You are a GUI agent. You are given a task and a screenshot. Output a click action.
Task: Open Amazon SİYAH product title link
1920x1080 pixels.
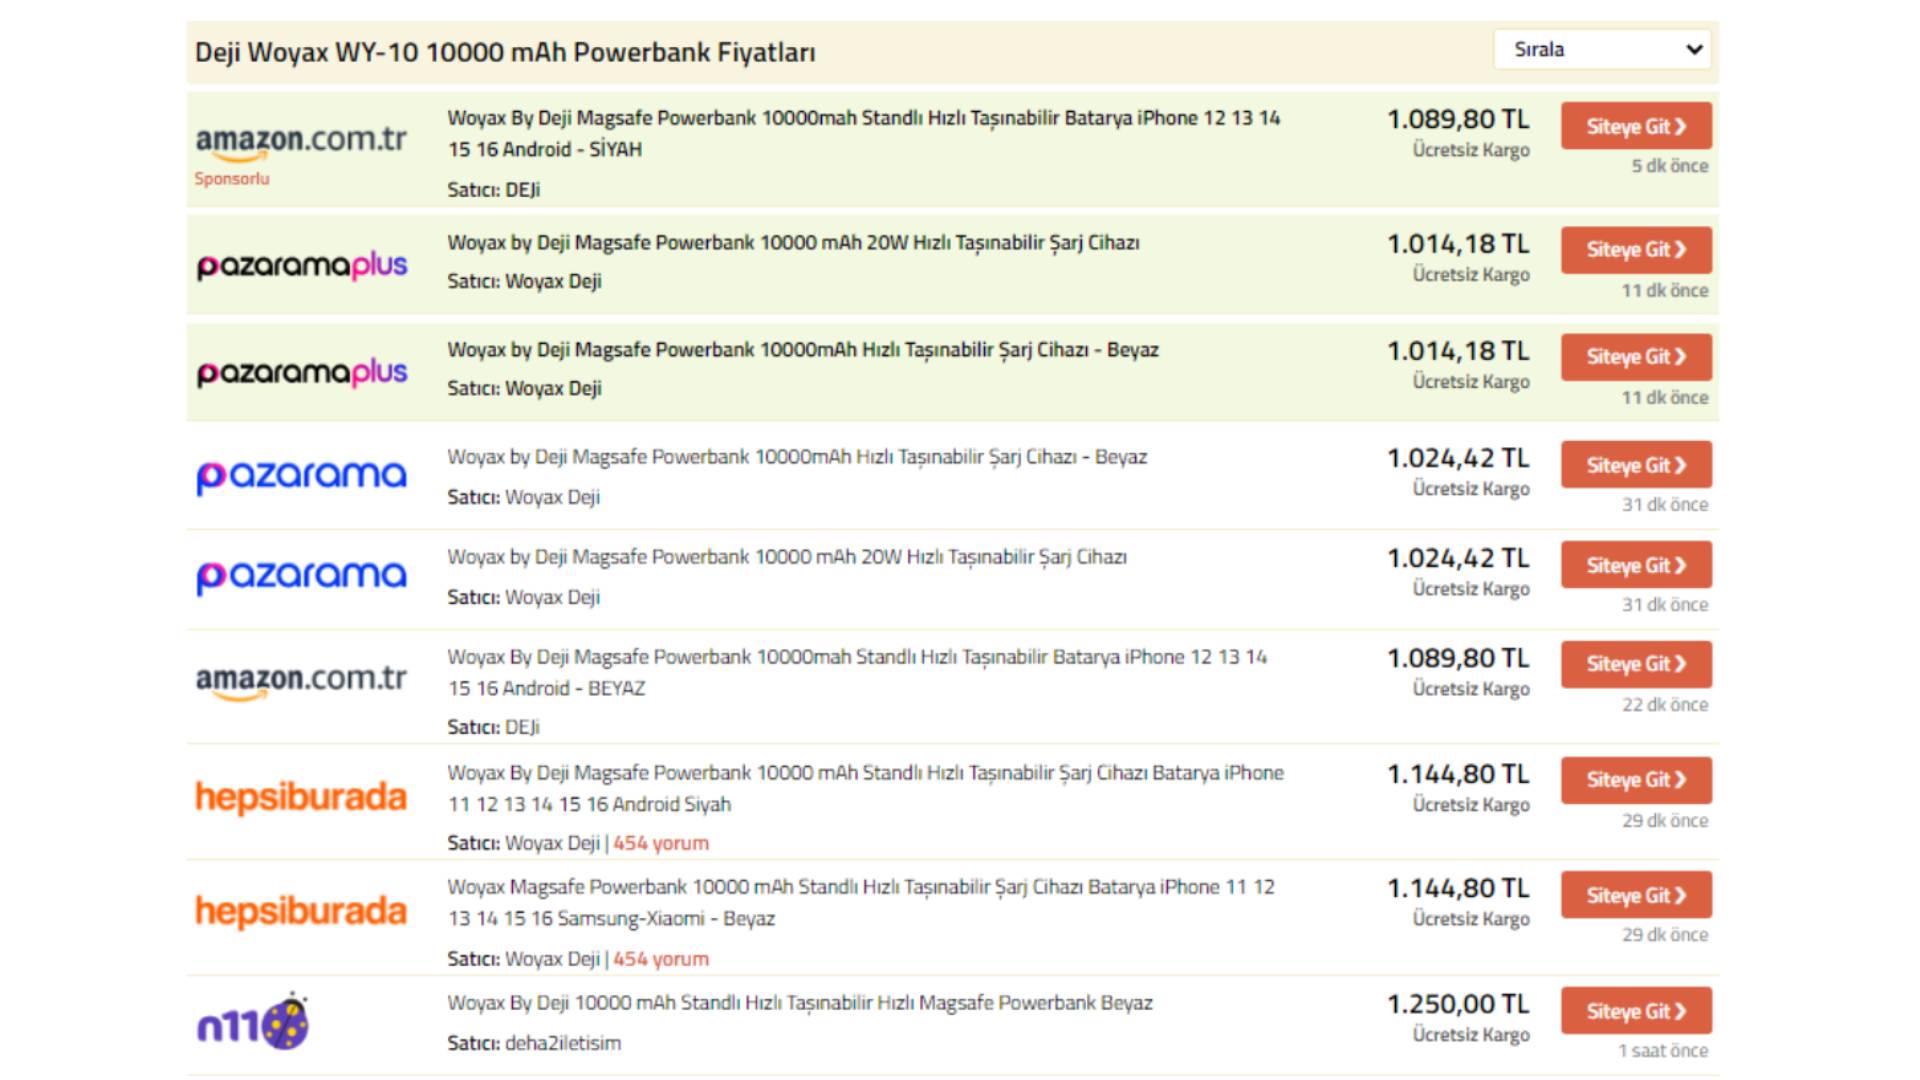click(864, 133)
